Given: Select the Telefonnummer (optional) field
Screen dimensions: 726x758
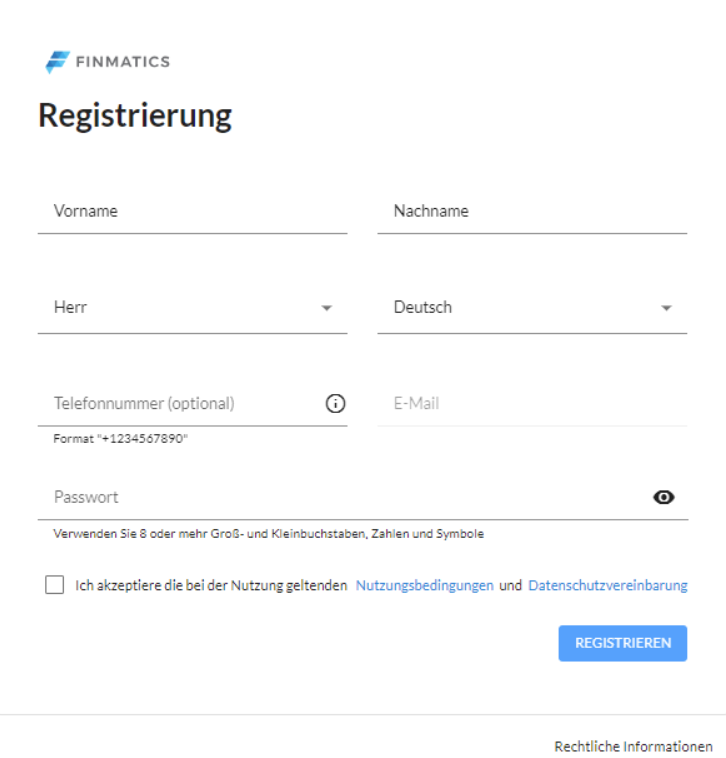Looking at the screenshot, I should pos(181,403).
